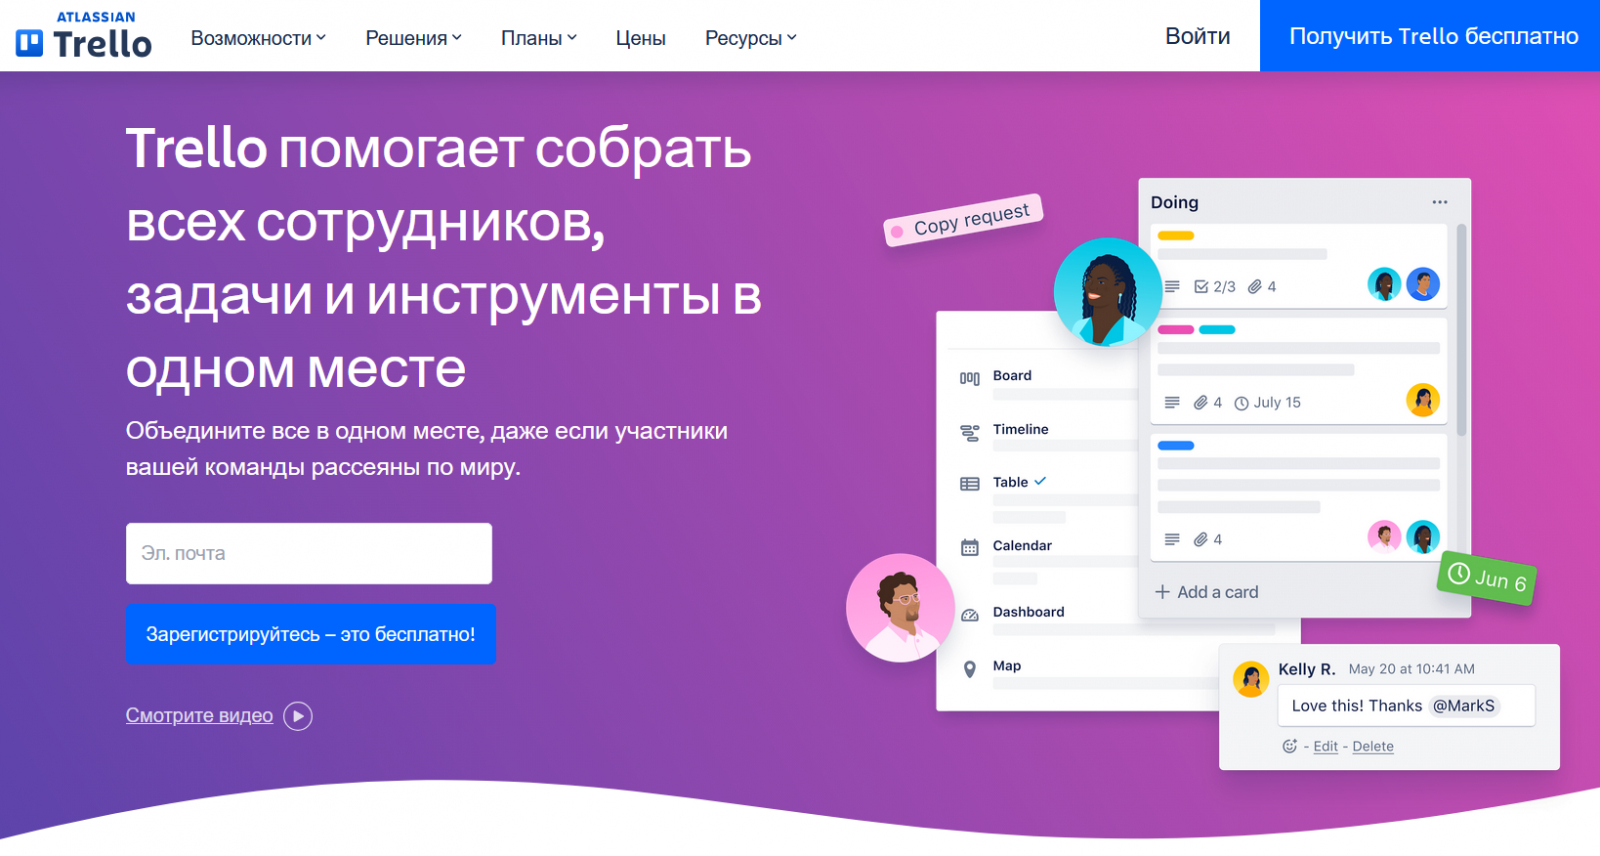The image size is (1600, 856).
Task: Click the plus icon beside Add a card
Action: click(x=1162, y=592)
